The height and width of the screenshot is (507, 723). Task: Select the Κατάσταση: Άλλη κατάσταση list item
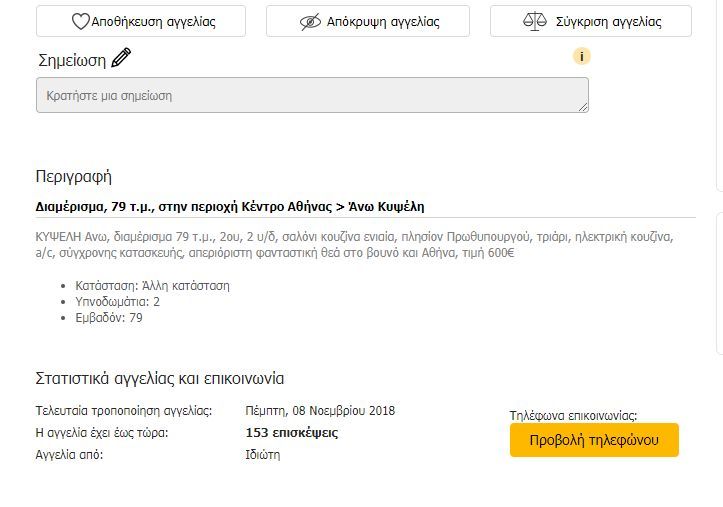[x=152, y=286]
